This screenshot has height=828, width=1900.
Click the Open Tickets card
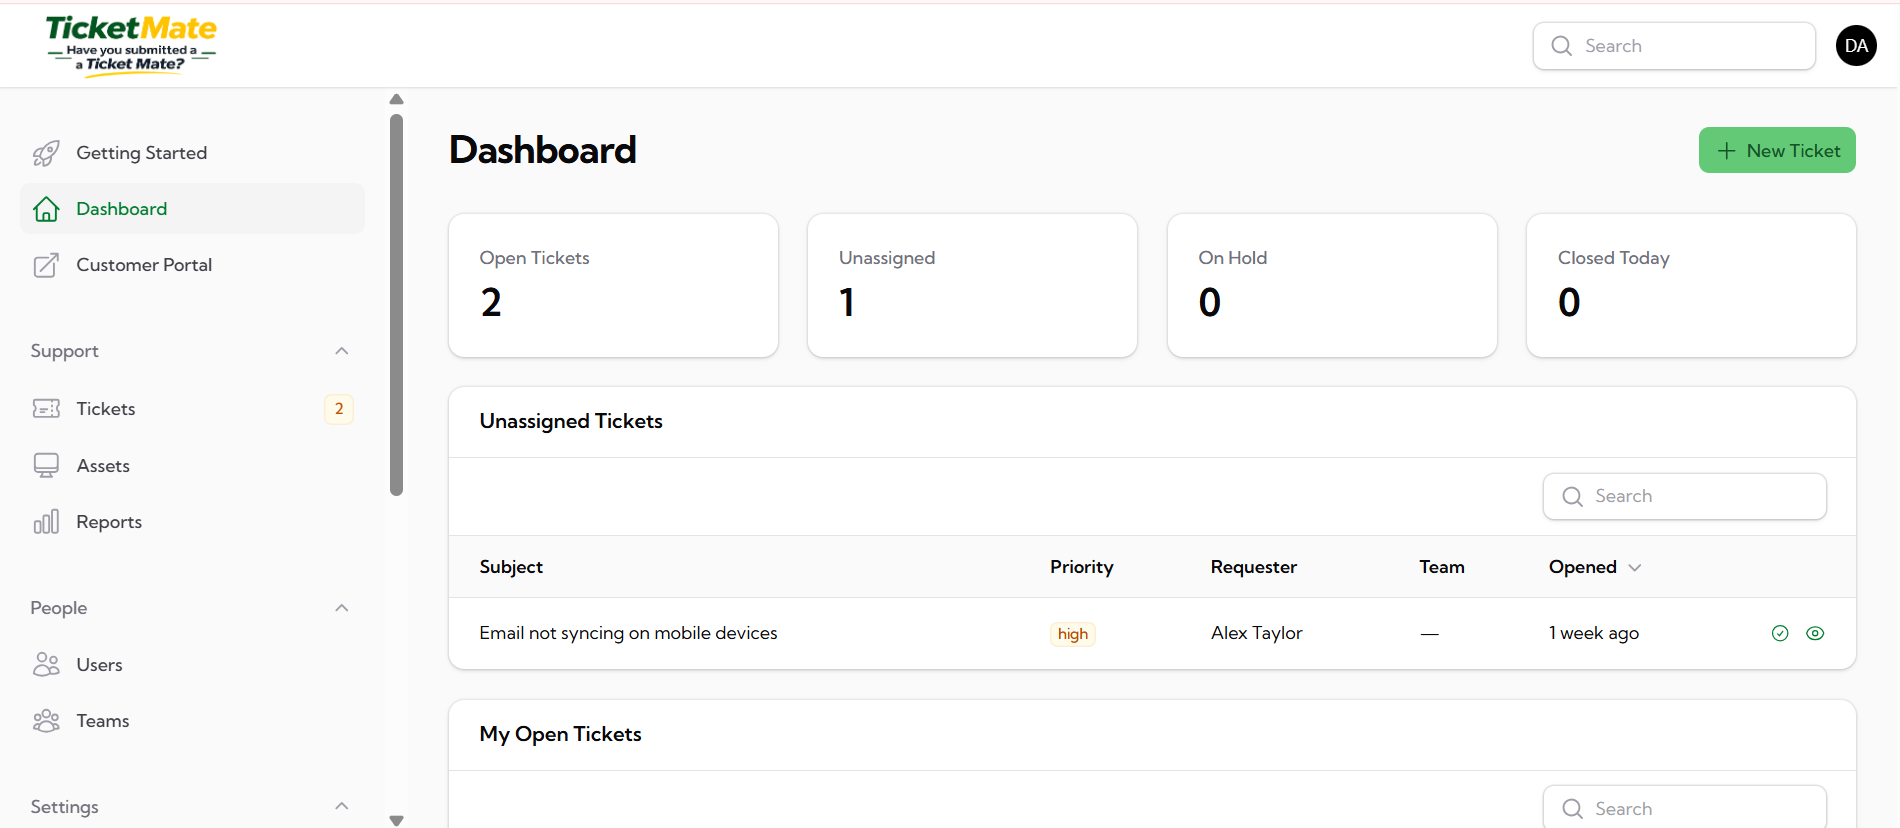(x=613, y=285)
